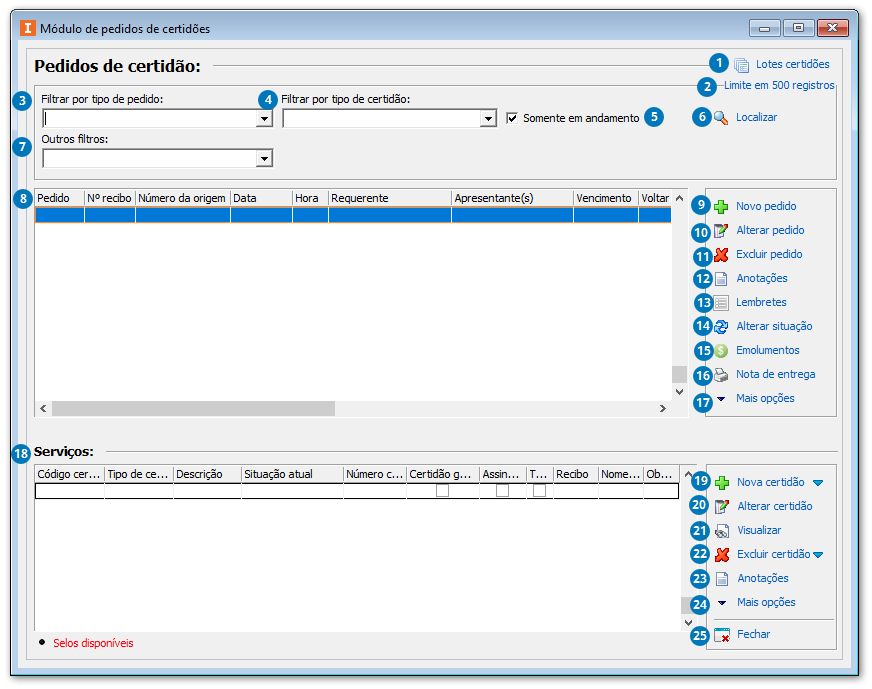Expand the Outros filtros dropdown
This screenshot has height=689, width=872.
(x=264, y=158)
